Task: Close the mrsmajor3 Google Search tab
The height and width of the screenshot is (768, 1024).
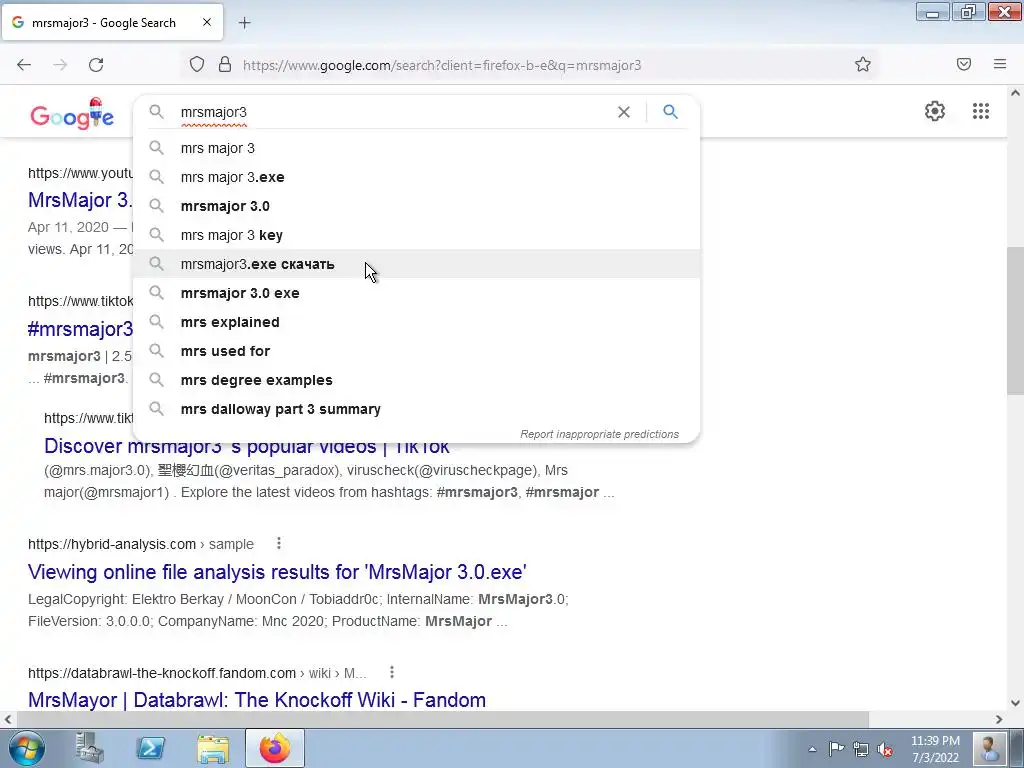Action: [207, 22]
